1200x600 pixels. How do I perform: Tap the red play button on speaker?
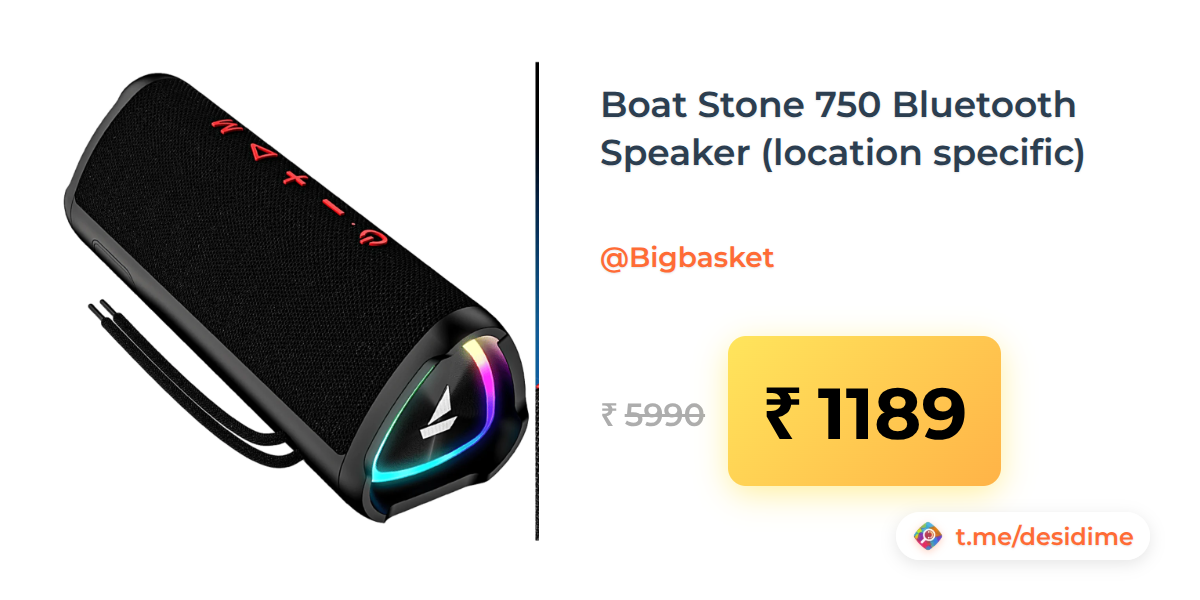(x=261, y=153)
